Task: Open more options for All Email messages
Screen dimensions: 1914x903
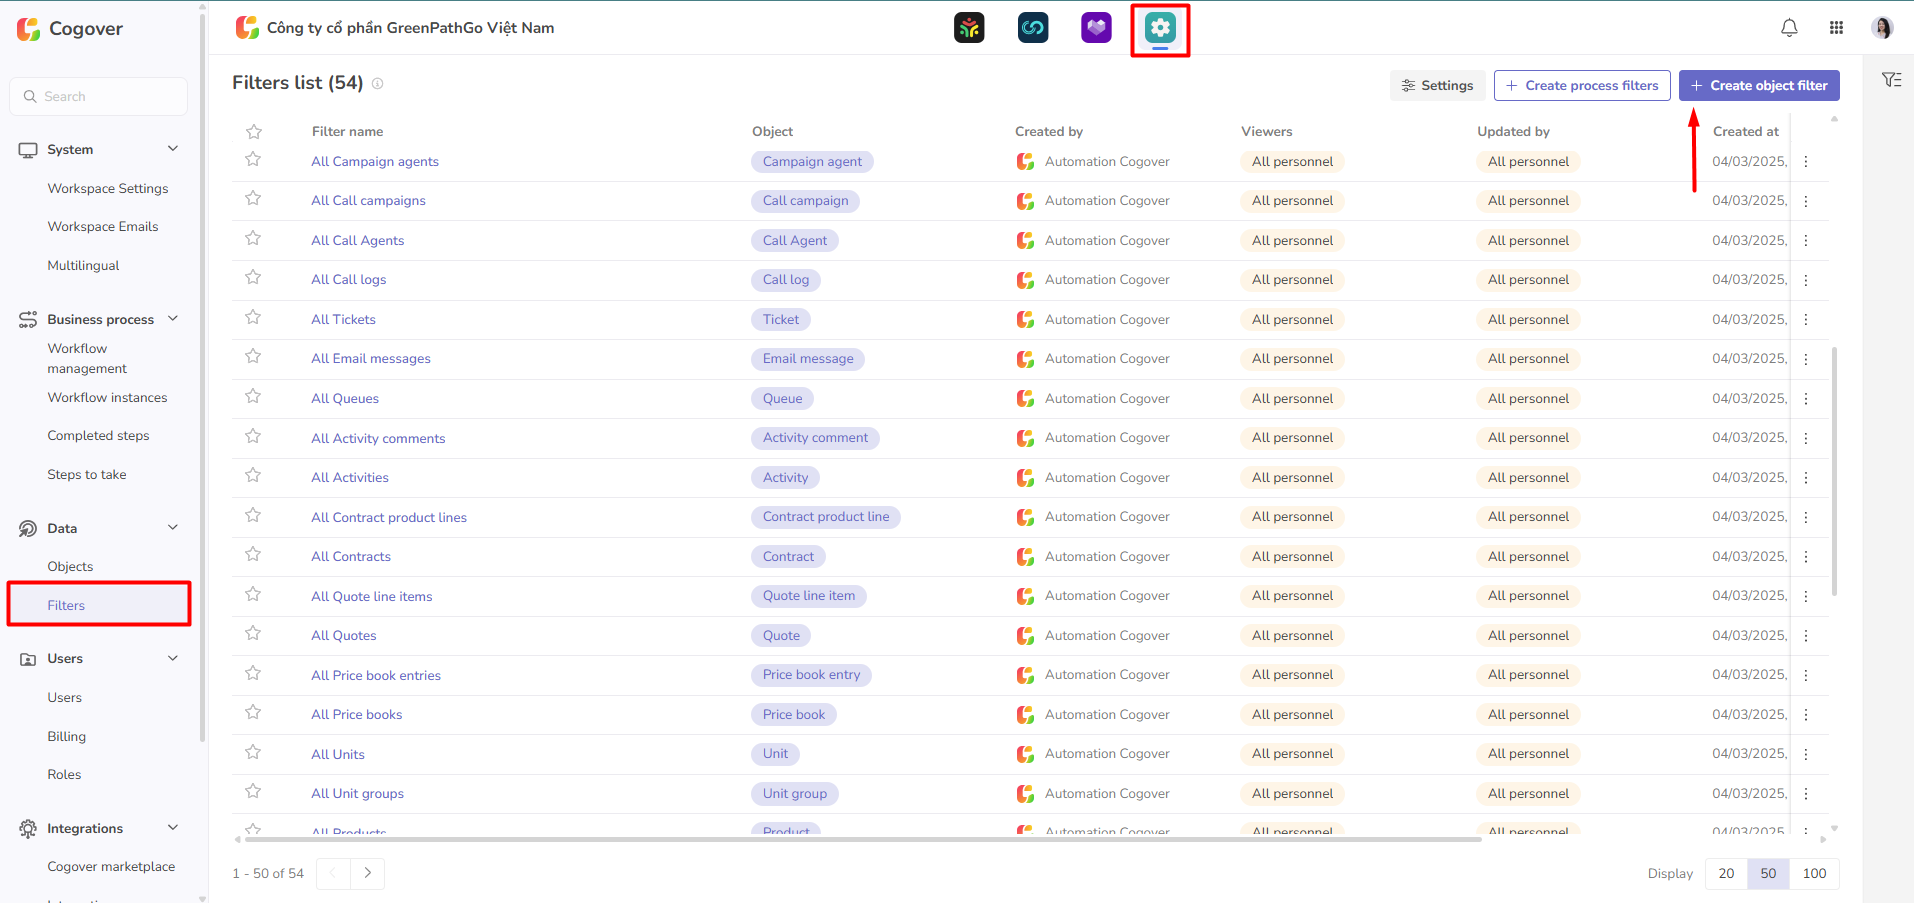Action: tap(1806, 359)
